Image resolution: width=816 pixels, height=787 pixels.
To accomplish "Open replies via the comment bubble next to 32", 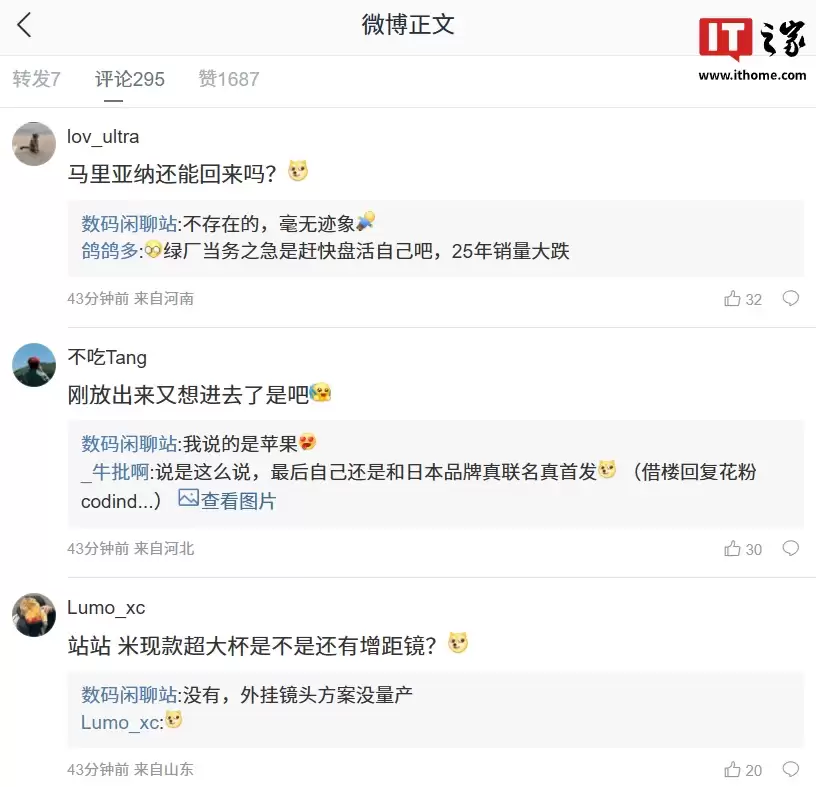I will click(790, 298).
